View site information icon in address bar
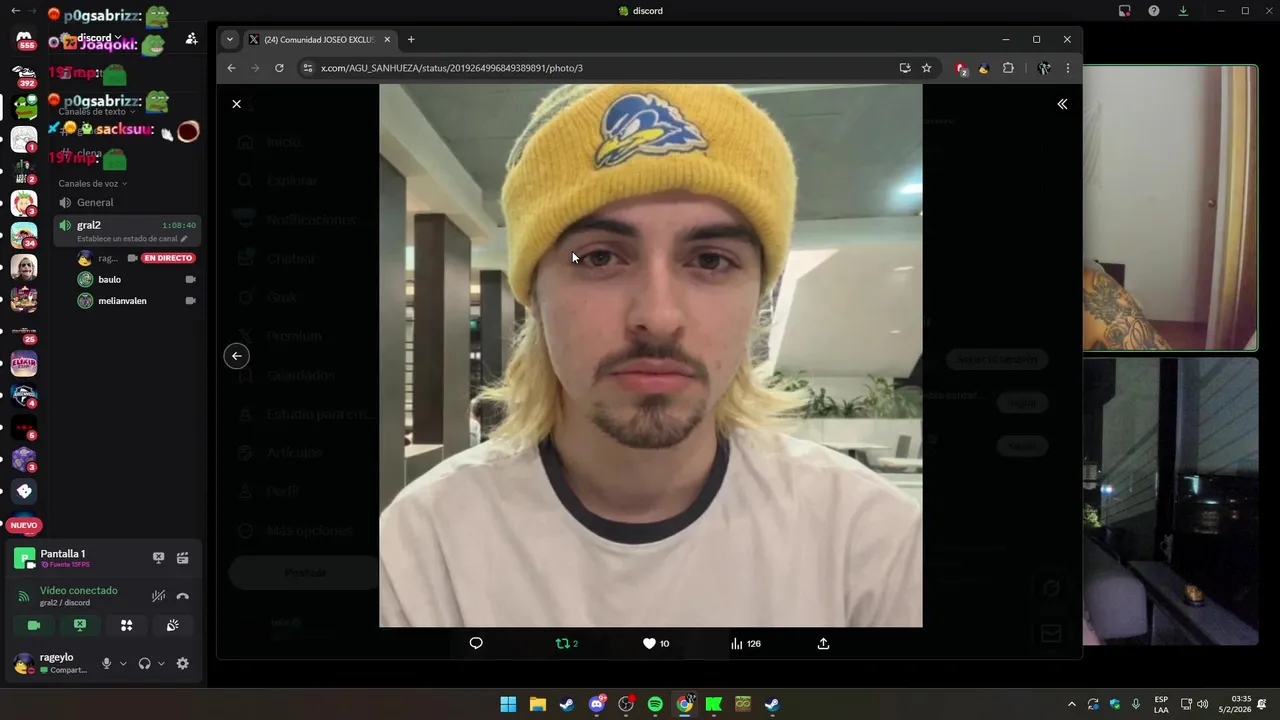This screenshot has width=1280, height=720. pyautogui.click(x=308, y=68)
